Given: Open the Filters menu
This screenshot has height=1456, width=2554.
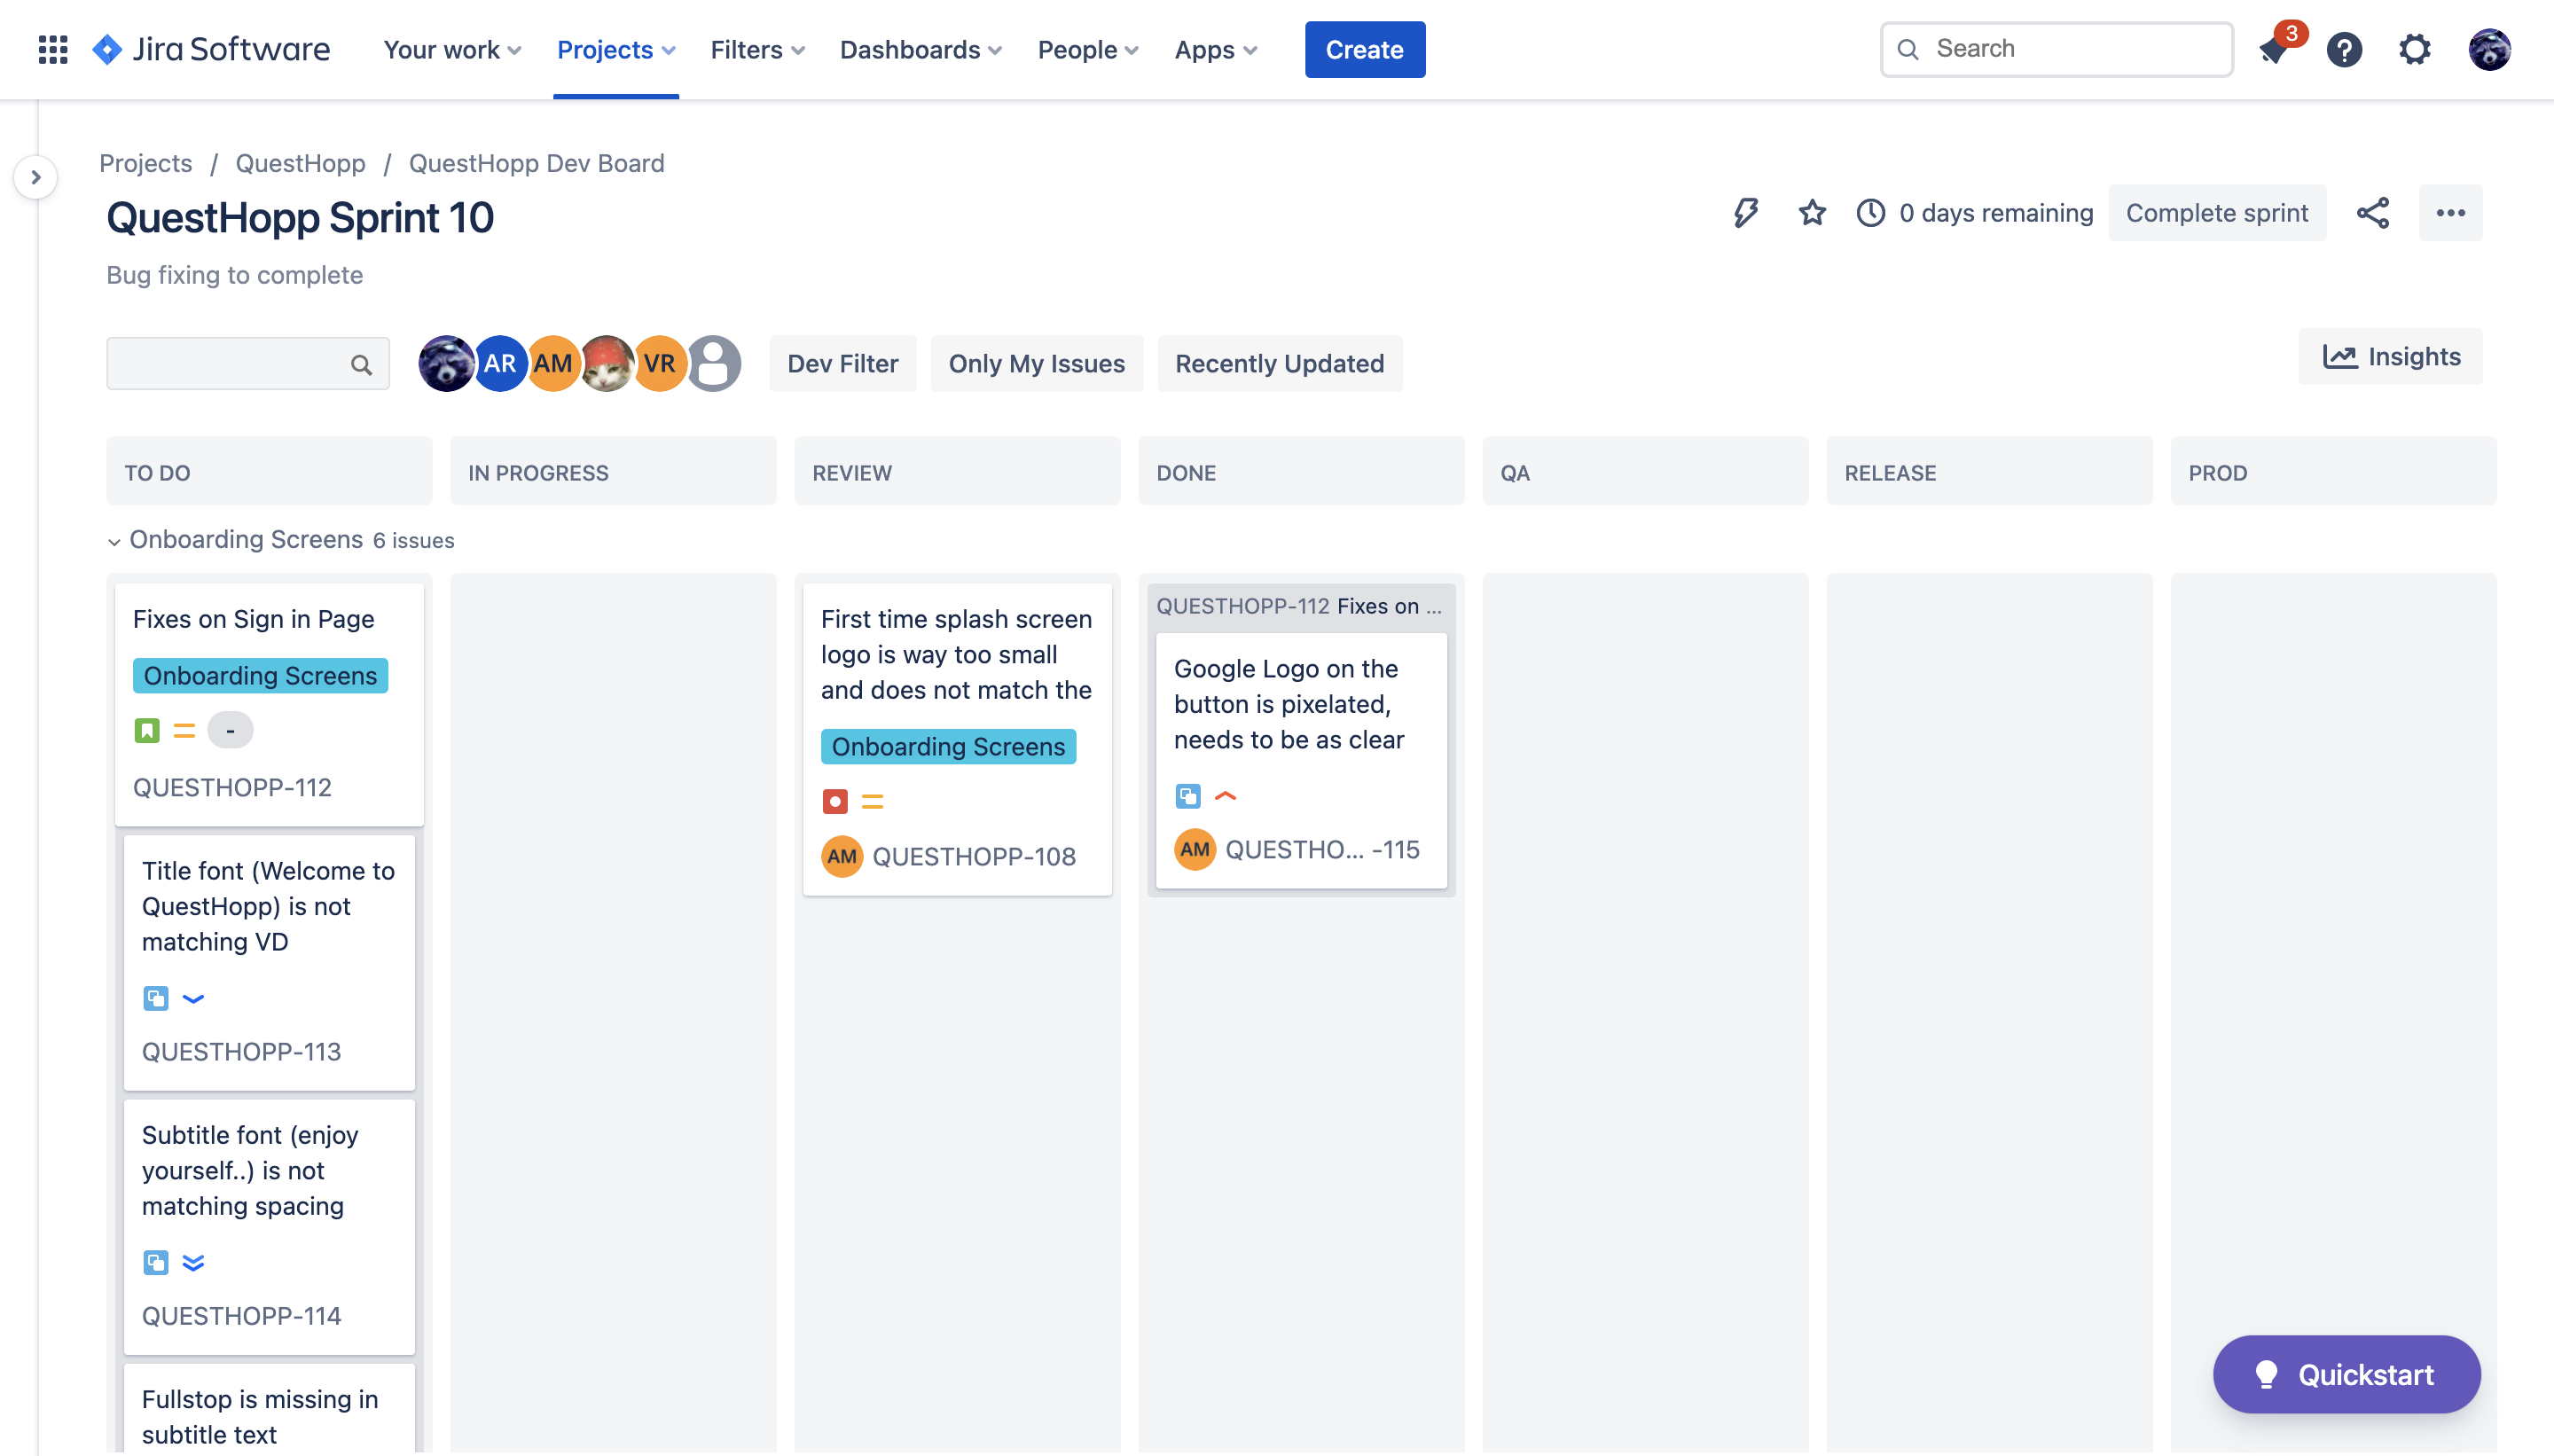Looking at the screenshot, I should (x=757, y=49).
